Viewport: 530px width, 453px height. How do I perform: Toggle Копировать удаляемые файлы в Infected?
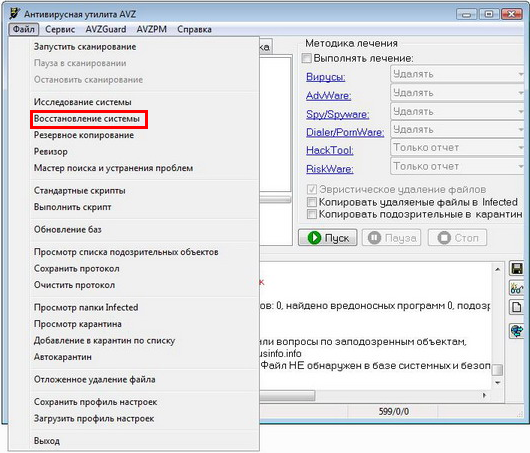pos(311,202)
